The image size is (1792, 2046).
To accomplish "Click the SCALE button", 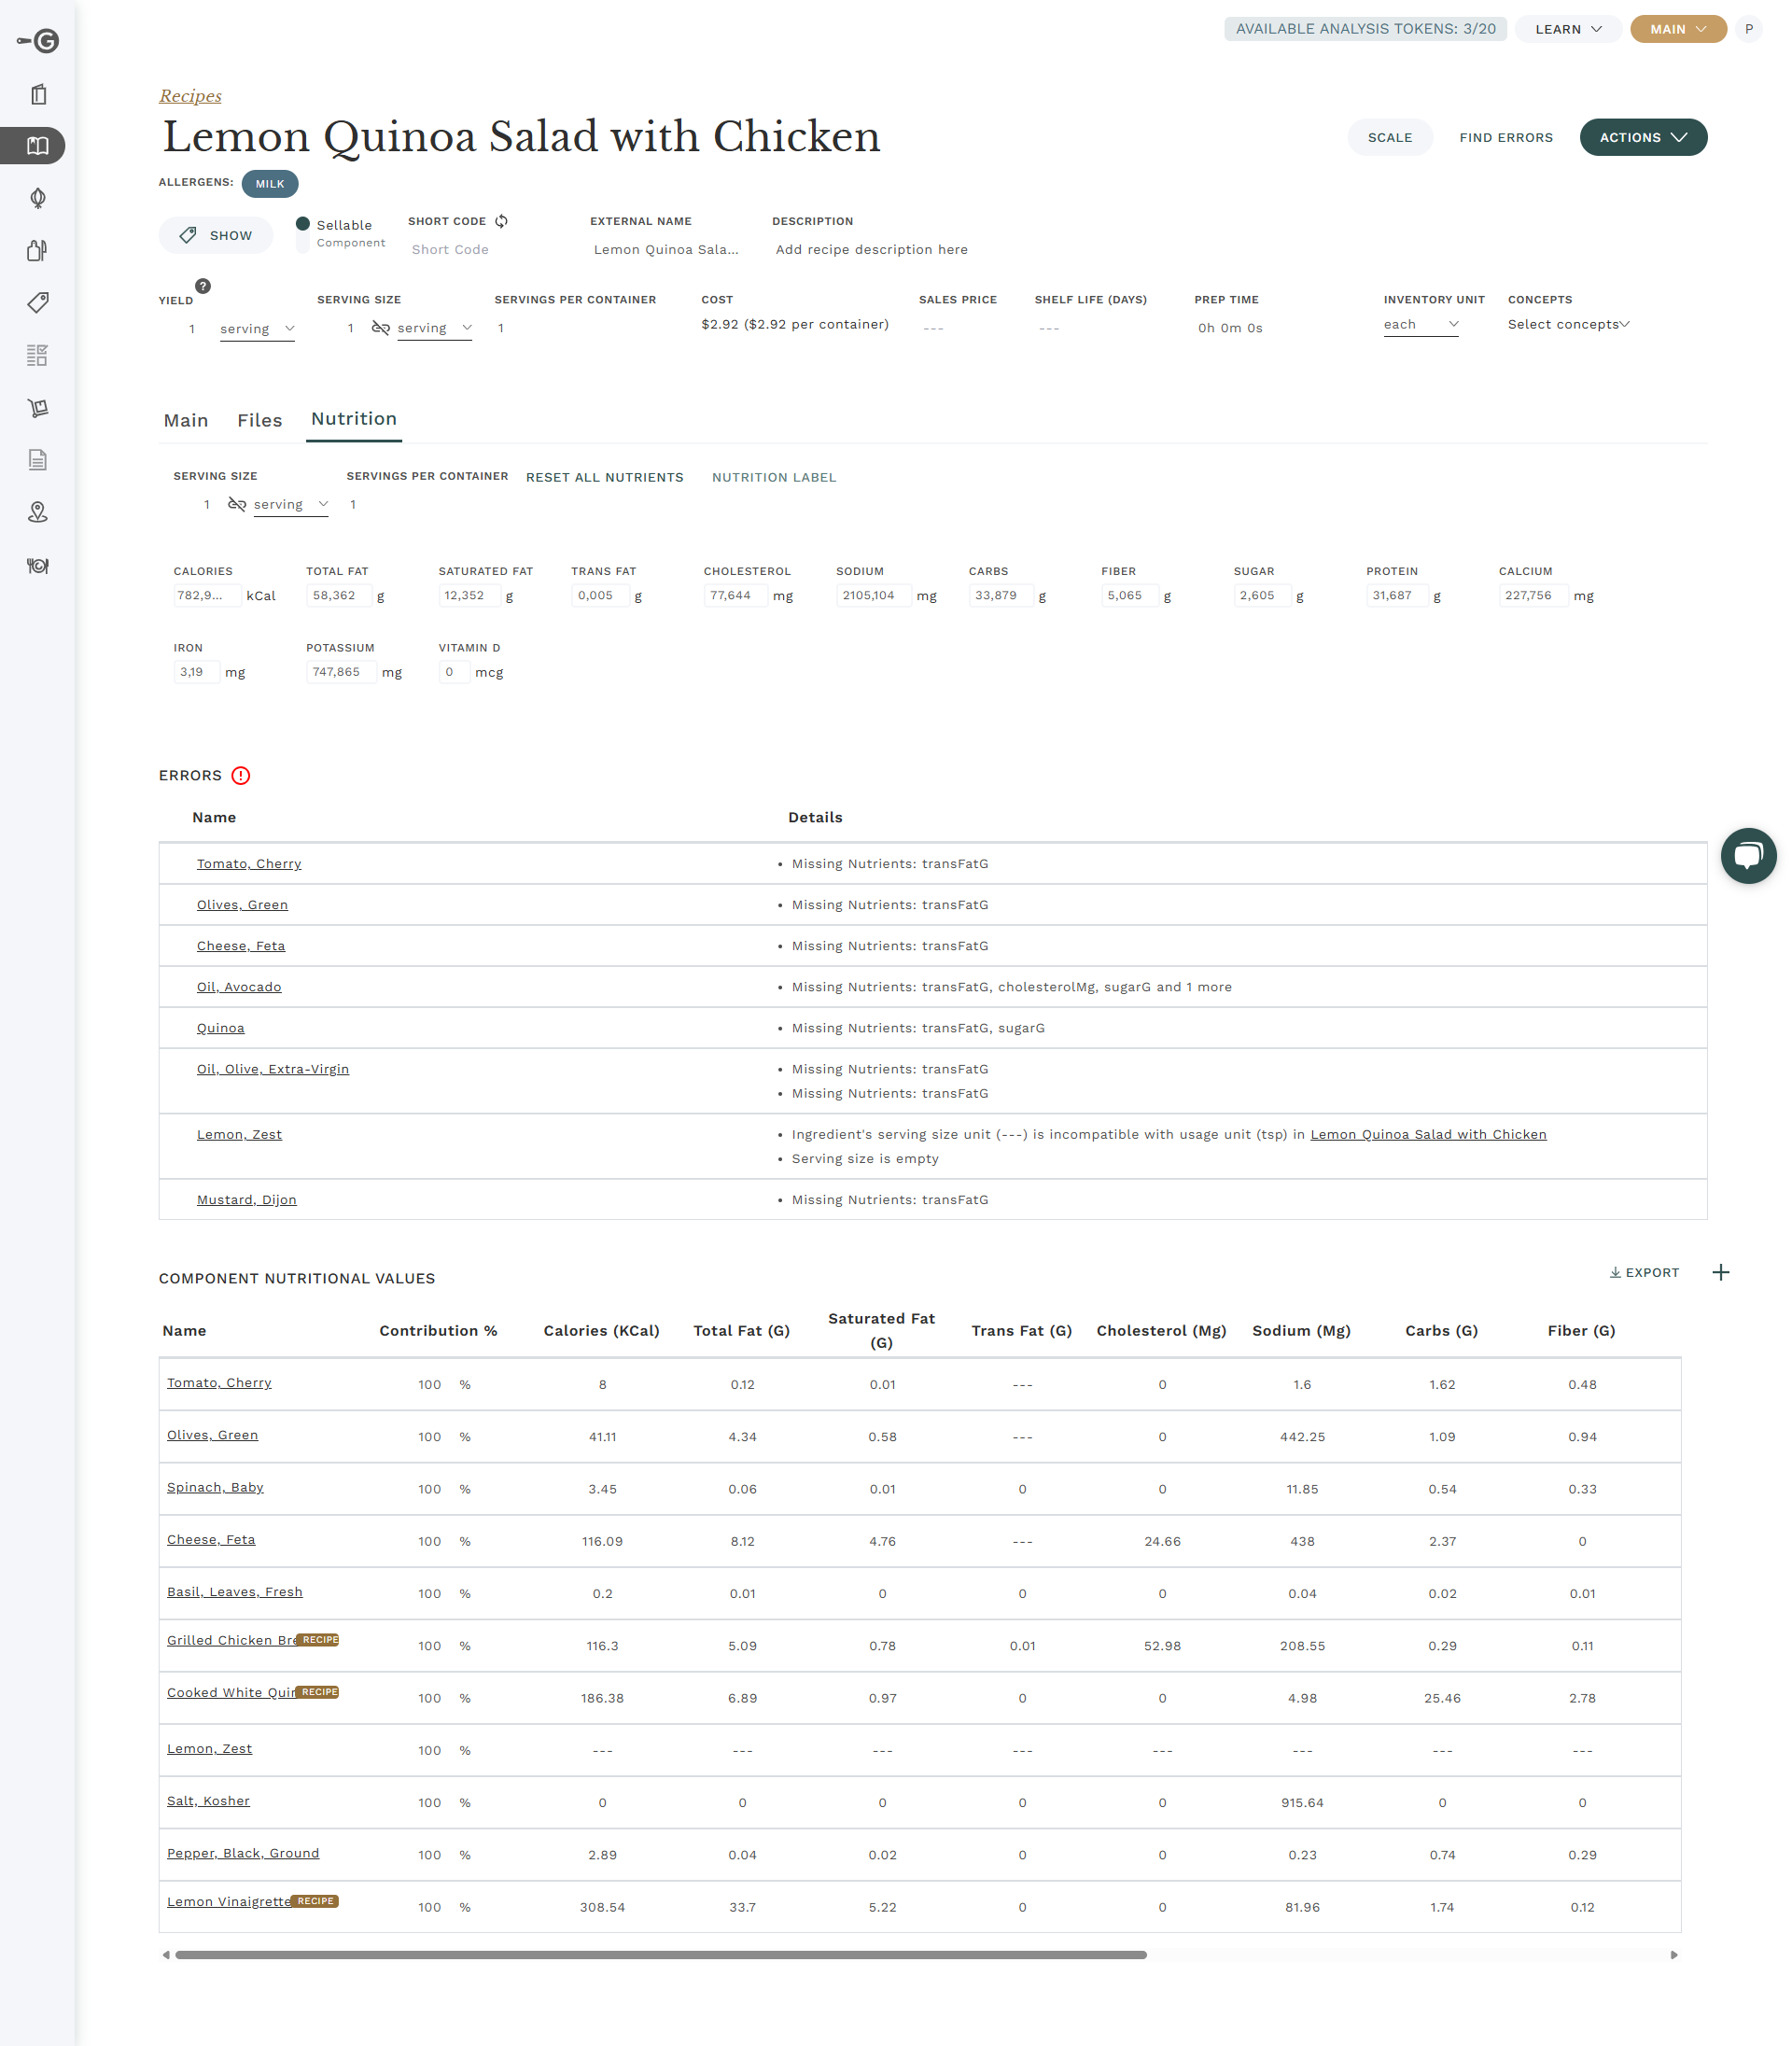I will point(1389,137).
